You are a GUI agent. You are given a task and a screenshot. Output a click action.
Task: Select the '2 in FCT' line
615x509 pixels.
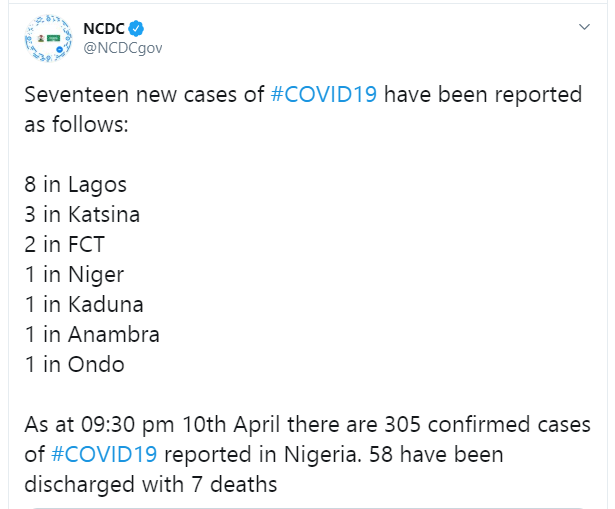[x=65, y=244]
